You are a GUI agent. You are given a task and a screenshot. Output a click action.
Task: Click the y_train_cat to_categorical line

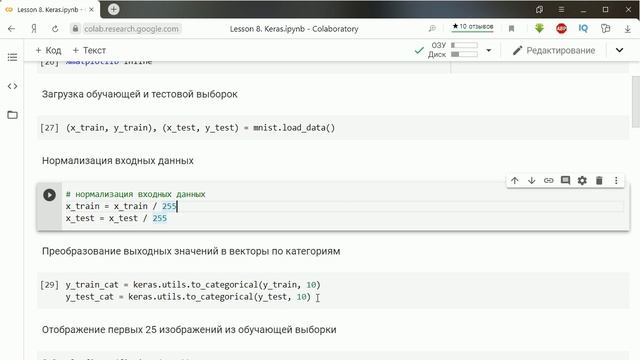point(193,285)
